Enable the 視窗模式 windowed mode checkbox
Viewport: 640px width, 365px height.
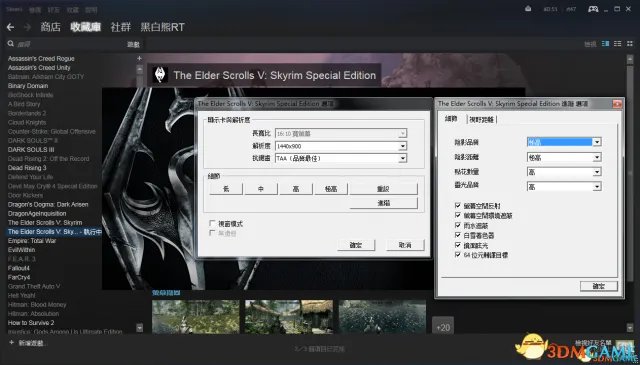point(212,223)
